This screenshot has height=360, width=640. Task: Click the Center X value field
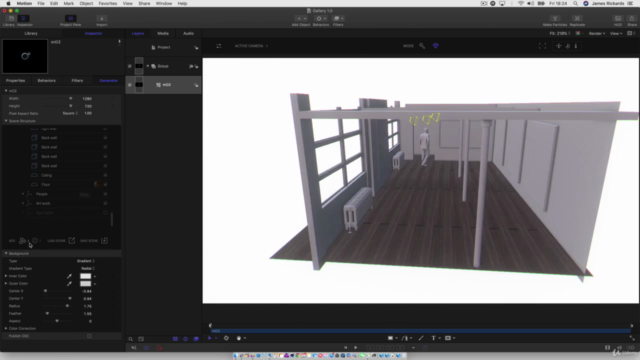coord(87,291)
